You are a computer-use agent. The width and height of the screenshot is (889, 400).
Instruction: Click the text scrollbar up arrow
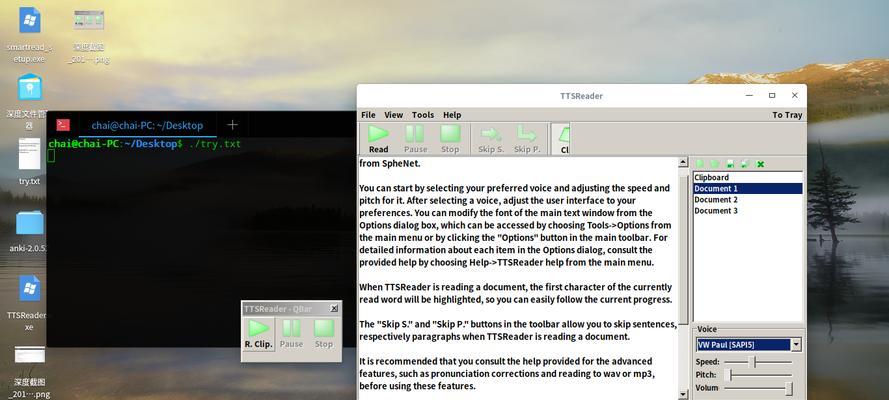point(683,163)
